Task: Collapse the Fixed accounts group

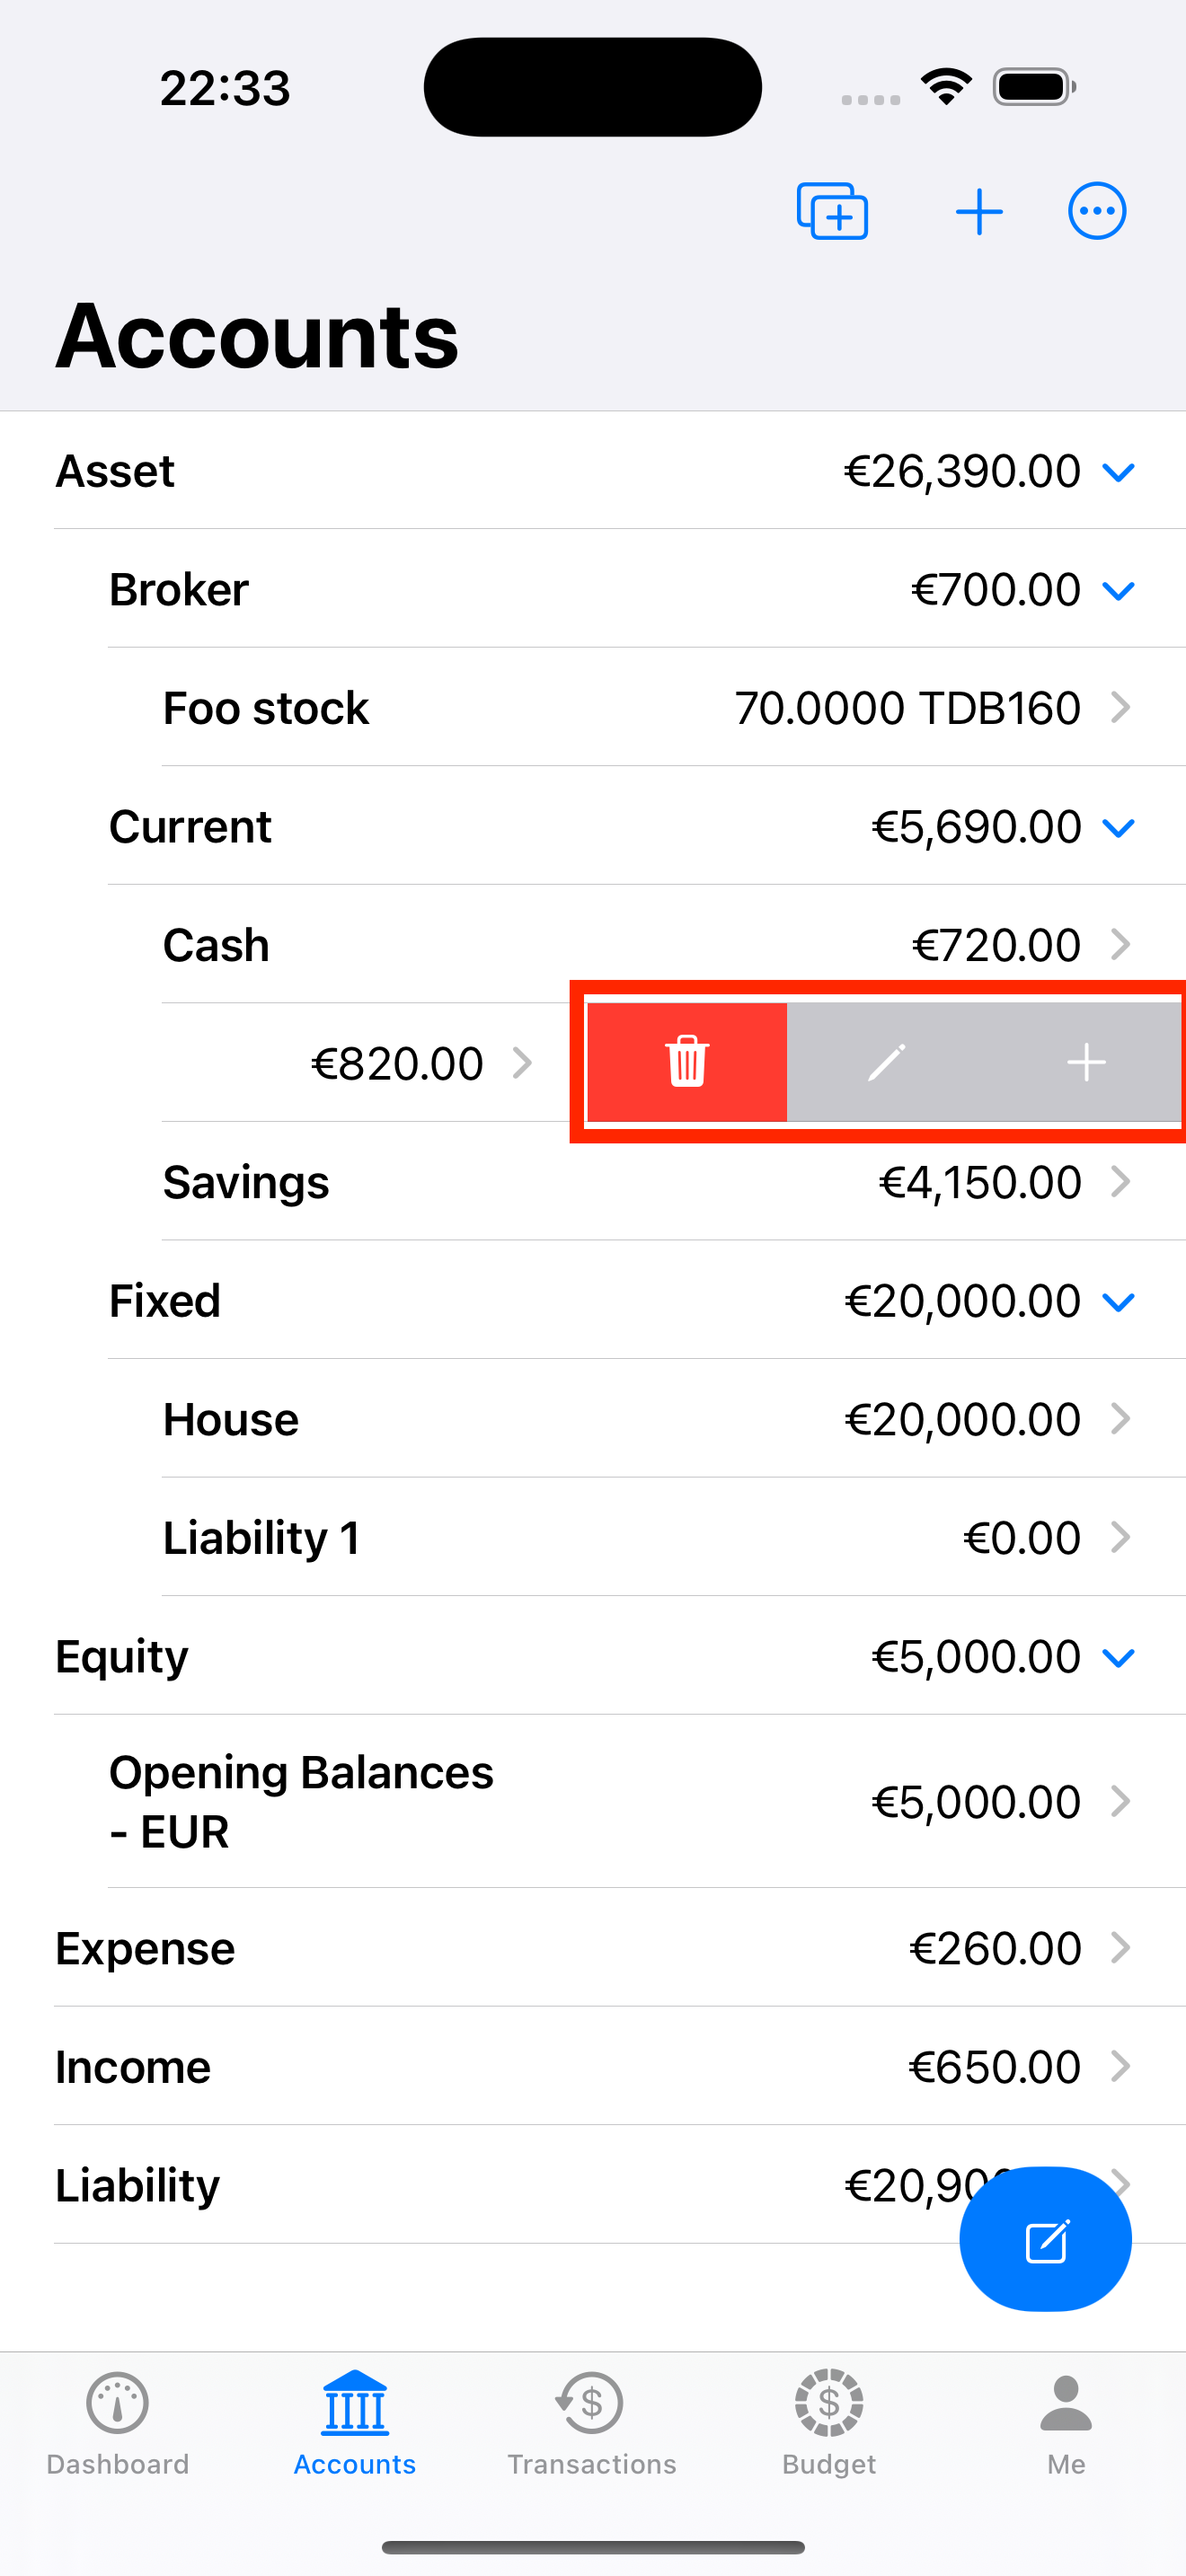Action: [x=1118, y=1302]
